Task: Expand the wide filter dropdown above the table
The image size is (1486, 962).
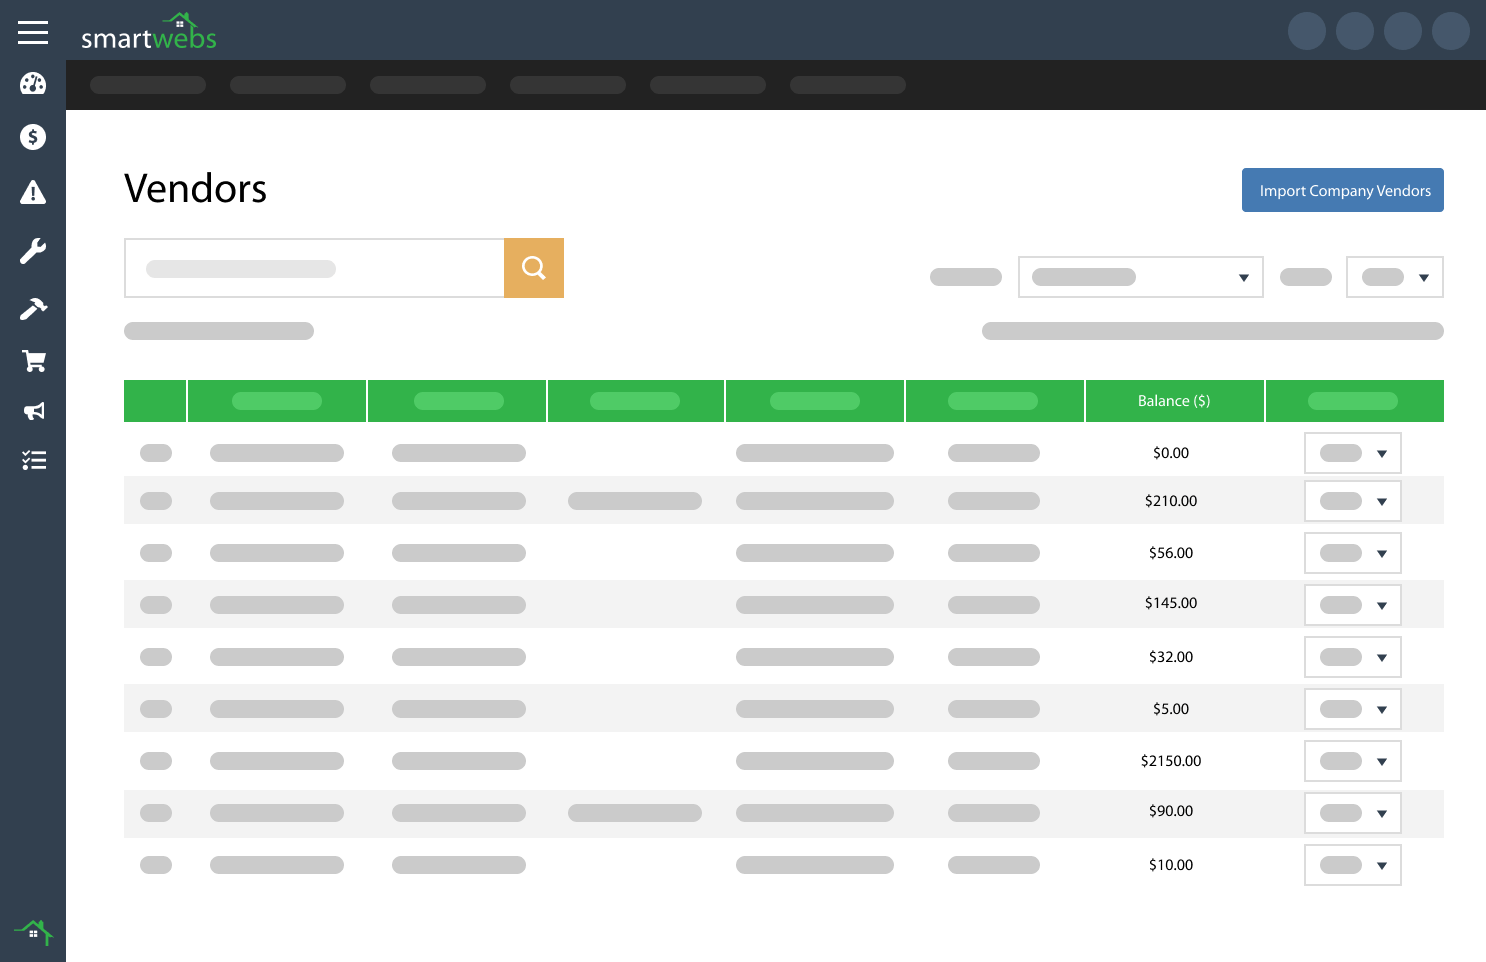Action: click(1140, 277)
